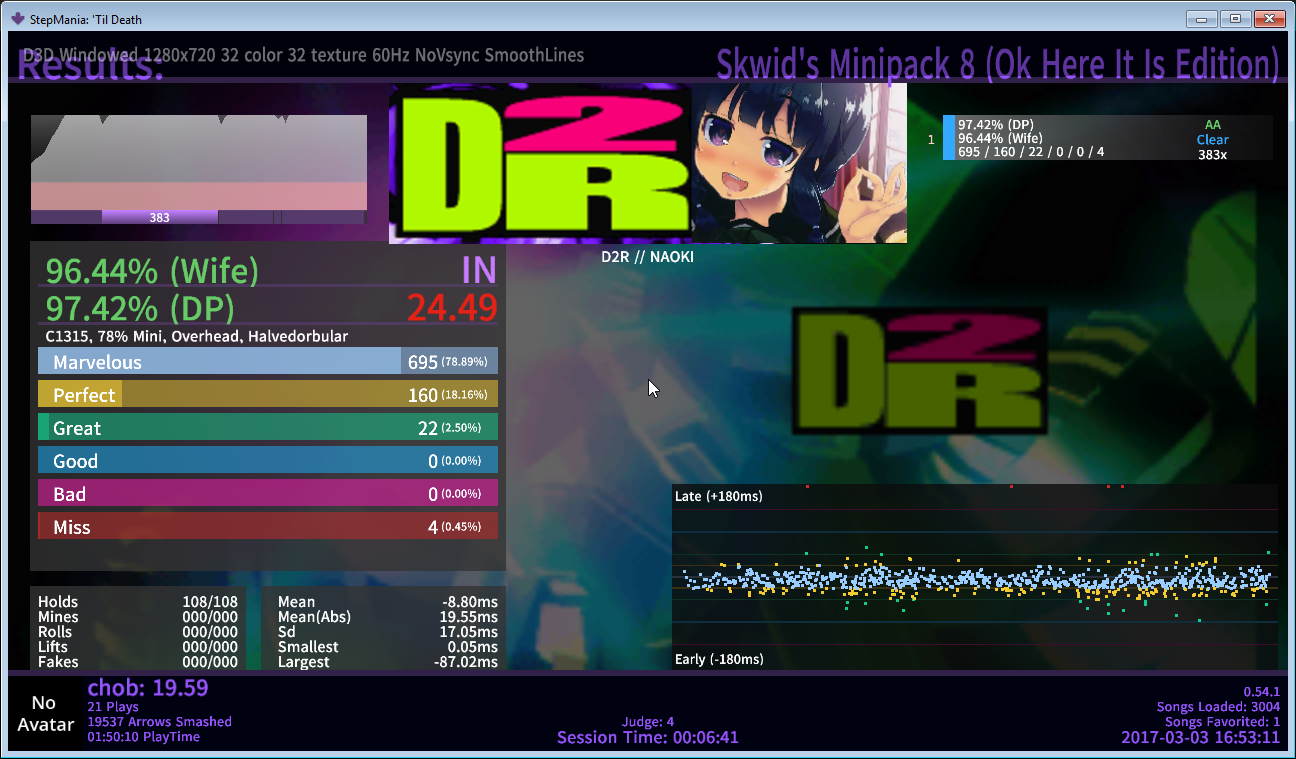Viewport: 1296px width, 759px height.
Task: Click the purple IN grade label
Action: [478, 271]
